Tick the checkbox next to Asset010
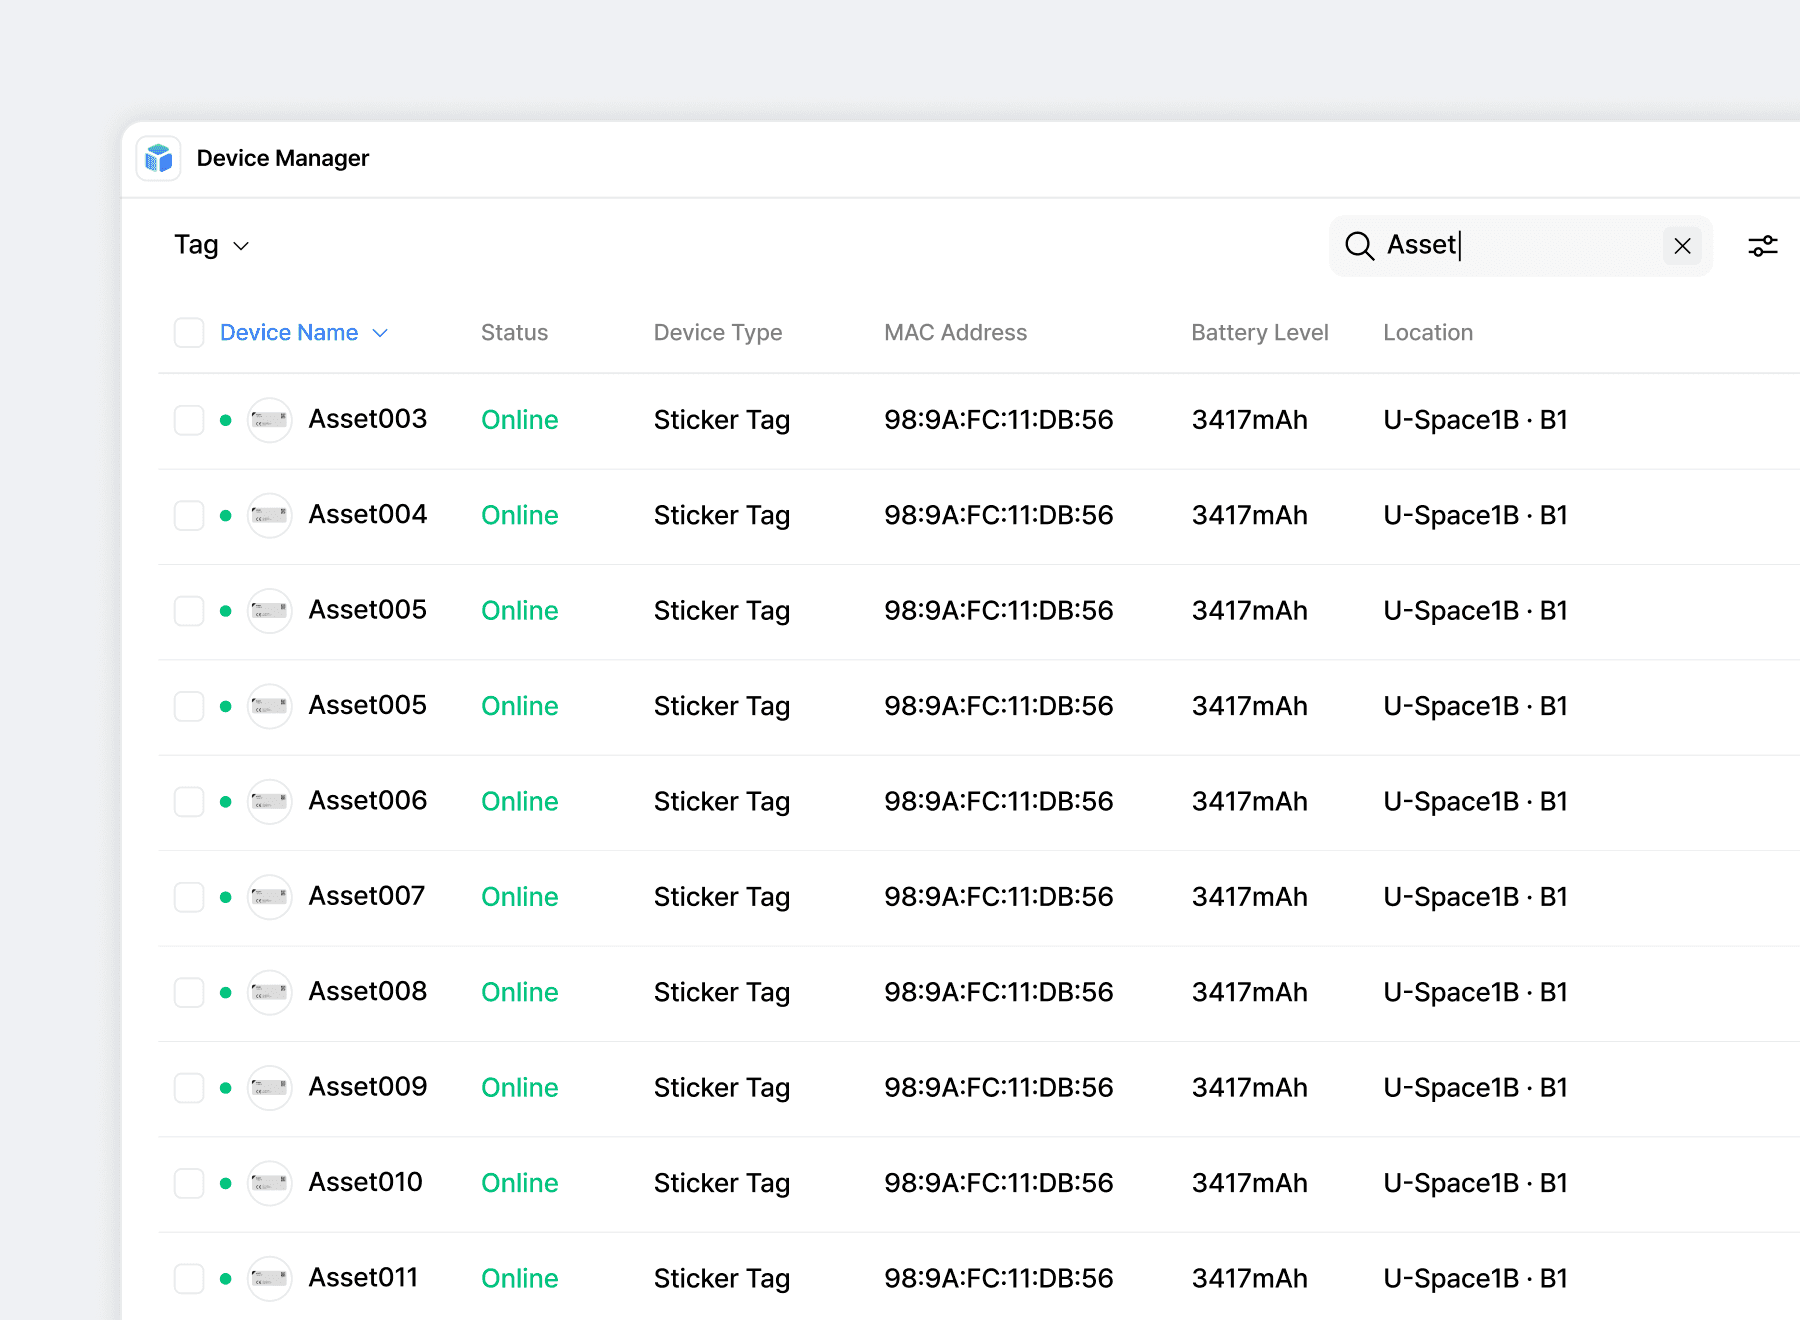 189,1184
